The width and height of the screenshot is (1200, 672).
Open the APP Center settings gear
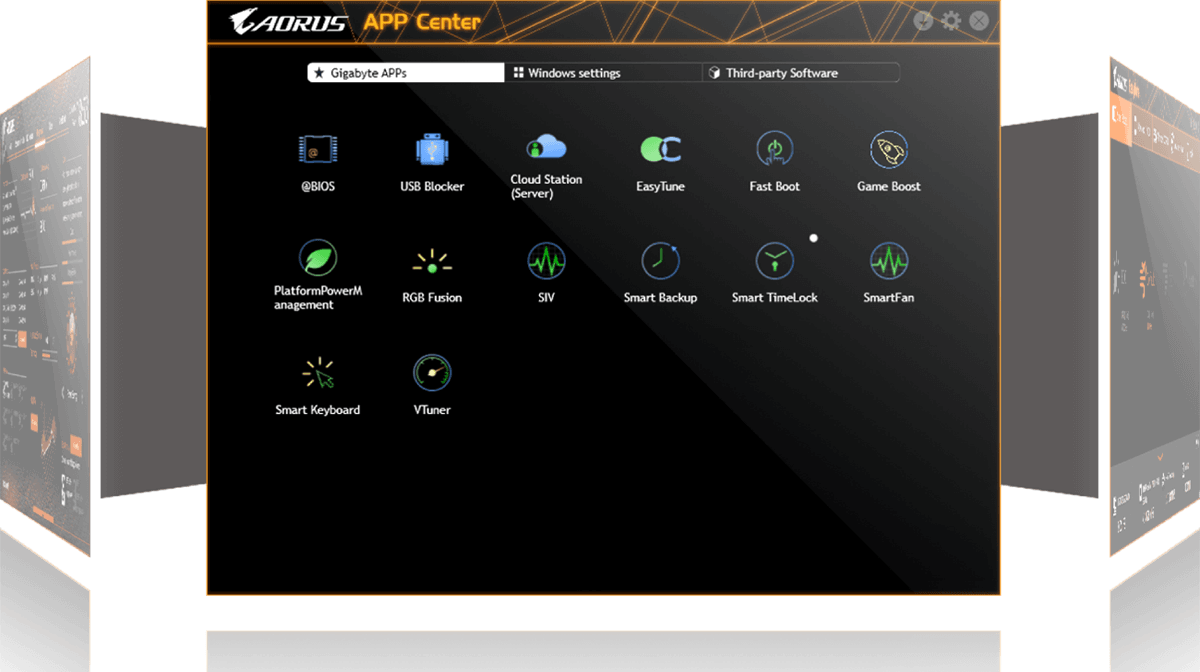click(950, 21)
